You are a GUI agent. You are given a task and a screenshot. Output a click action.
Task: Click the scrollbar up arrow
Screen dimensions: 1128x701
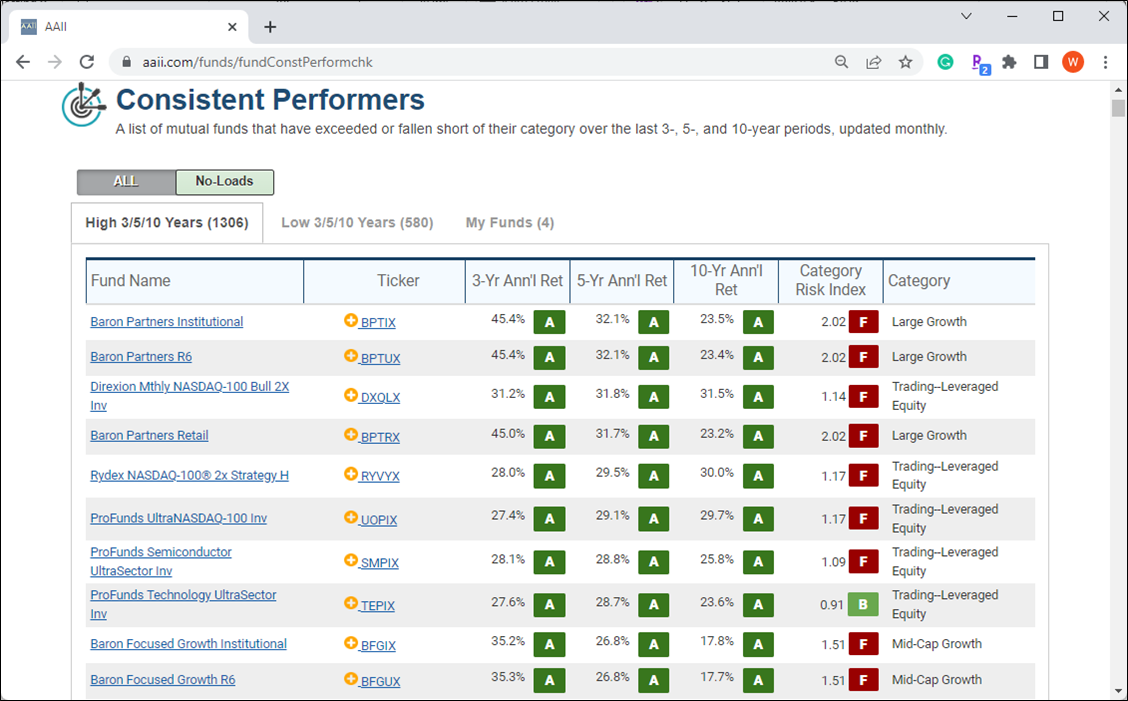[1117, 89]
